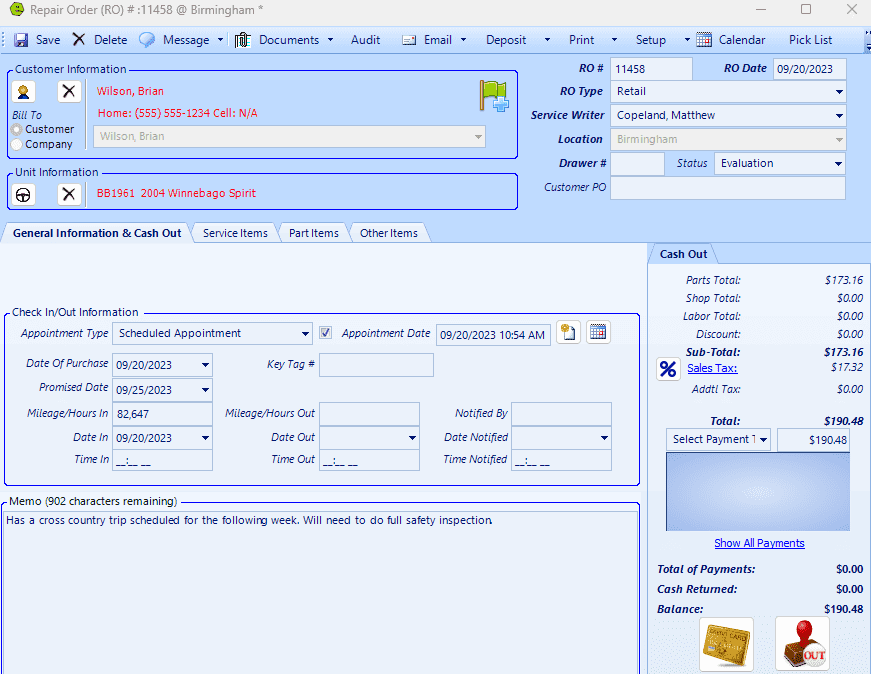This screenshot has width=871, height=674.
Task: Click the RO Date field
Action: [809, 69]
